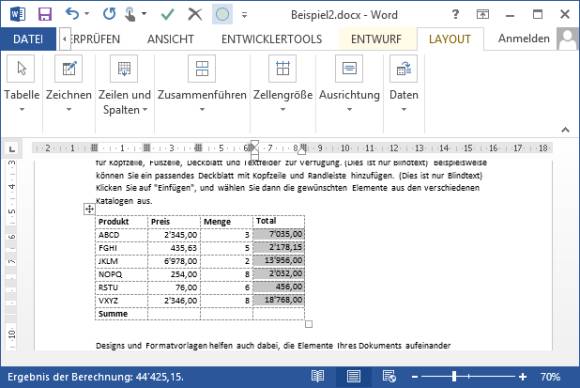Open the DATEI file menu button

28,39
